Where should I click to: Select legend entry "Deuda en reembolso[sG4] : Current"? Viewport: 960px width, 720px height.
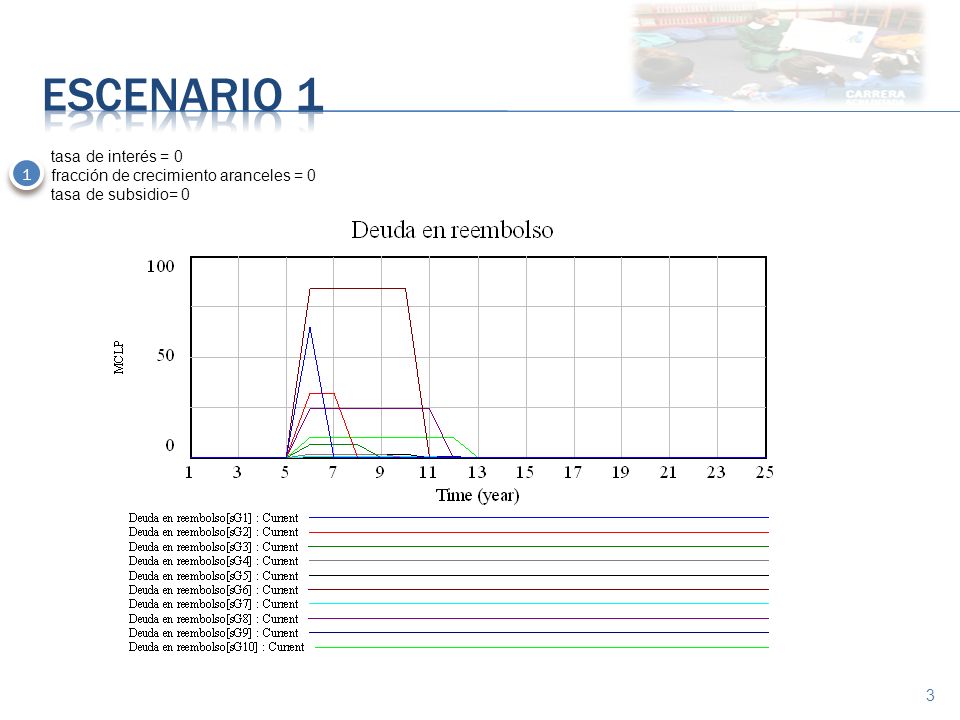(213, 561)
